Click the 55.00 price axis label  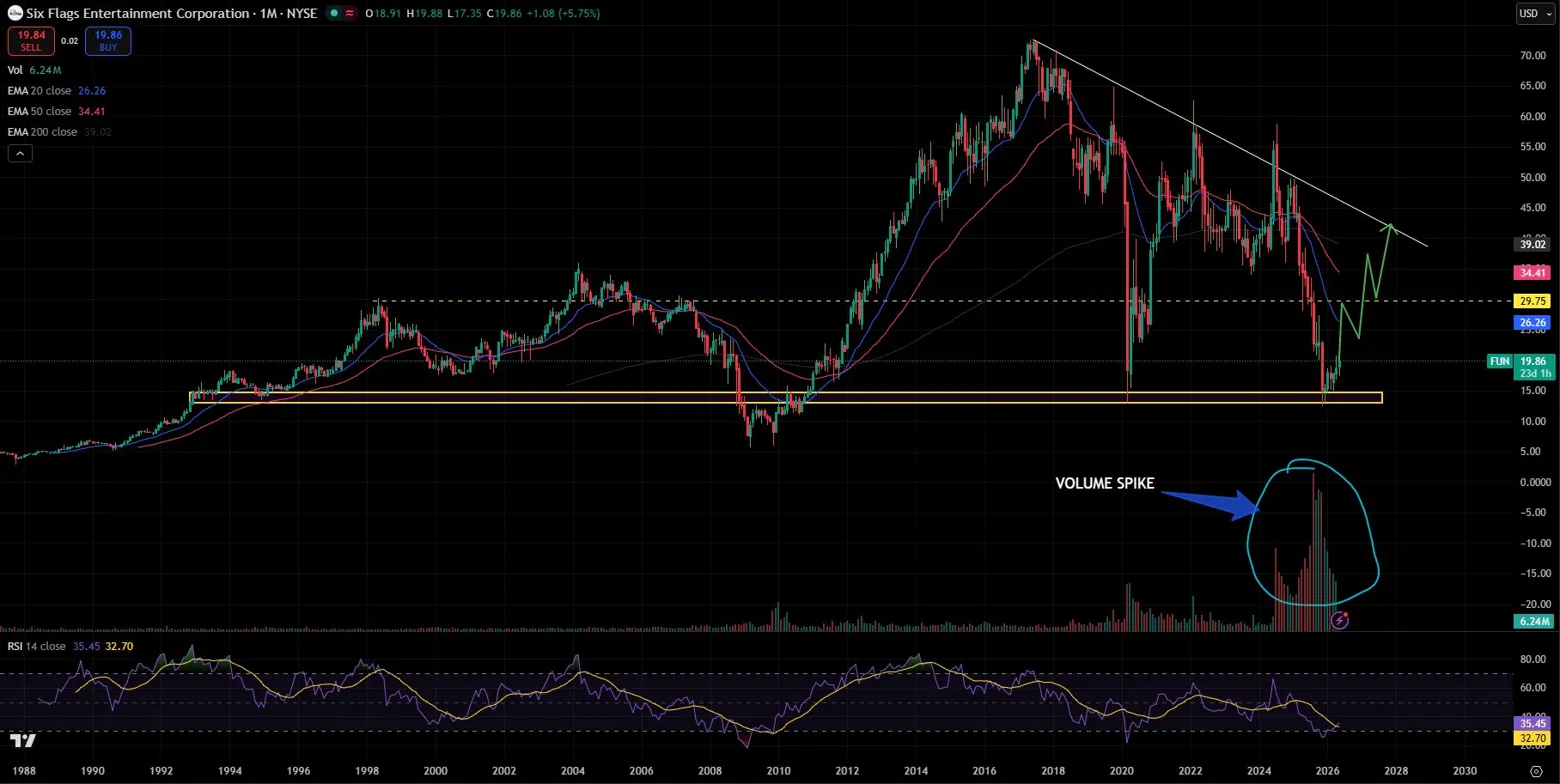click(x=1534, y=147)
